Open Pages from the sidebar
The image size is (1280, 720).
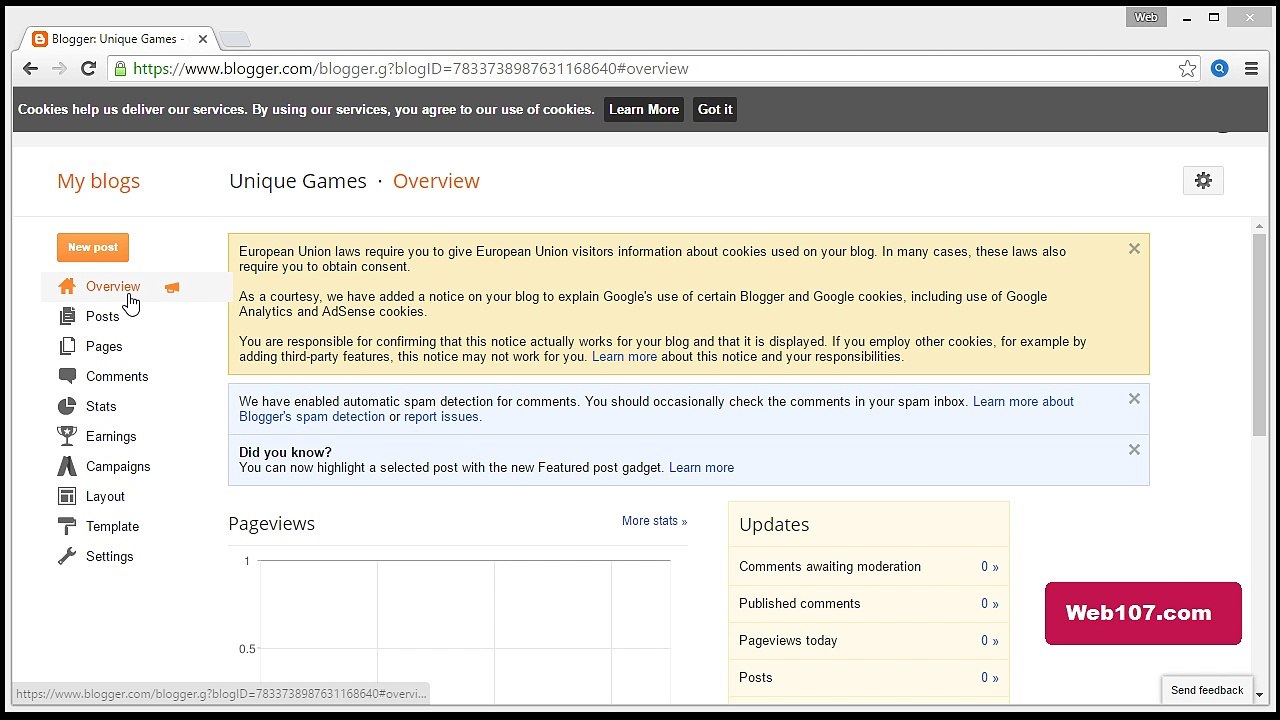(104, 347)
